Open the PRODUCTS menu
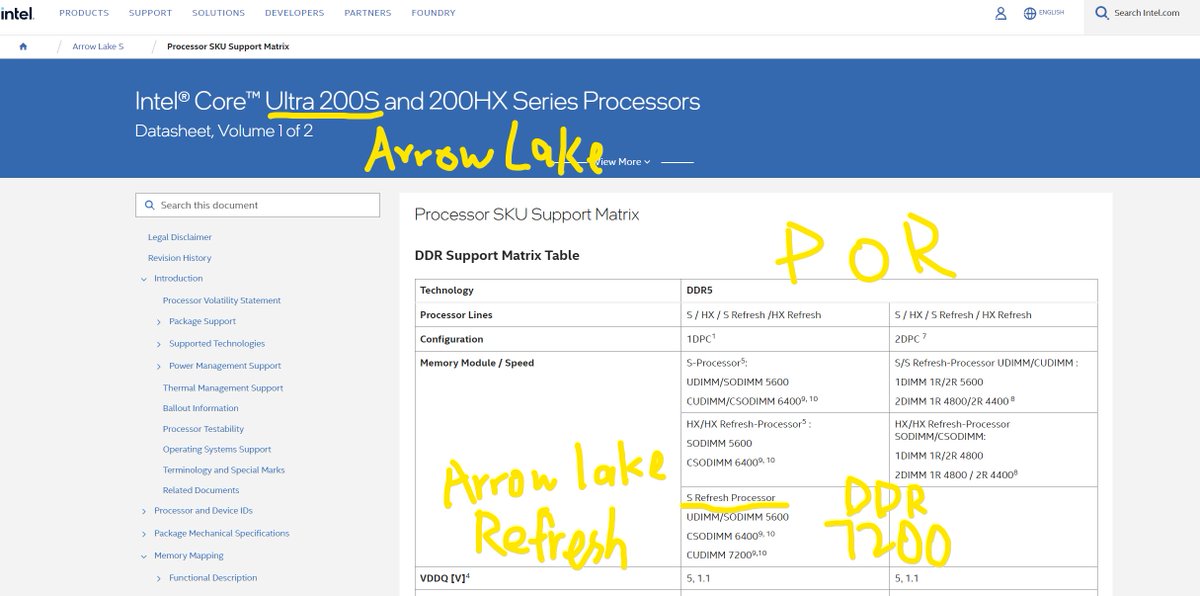Screen dimensions: 1200x596 84,13
